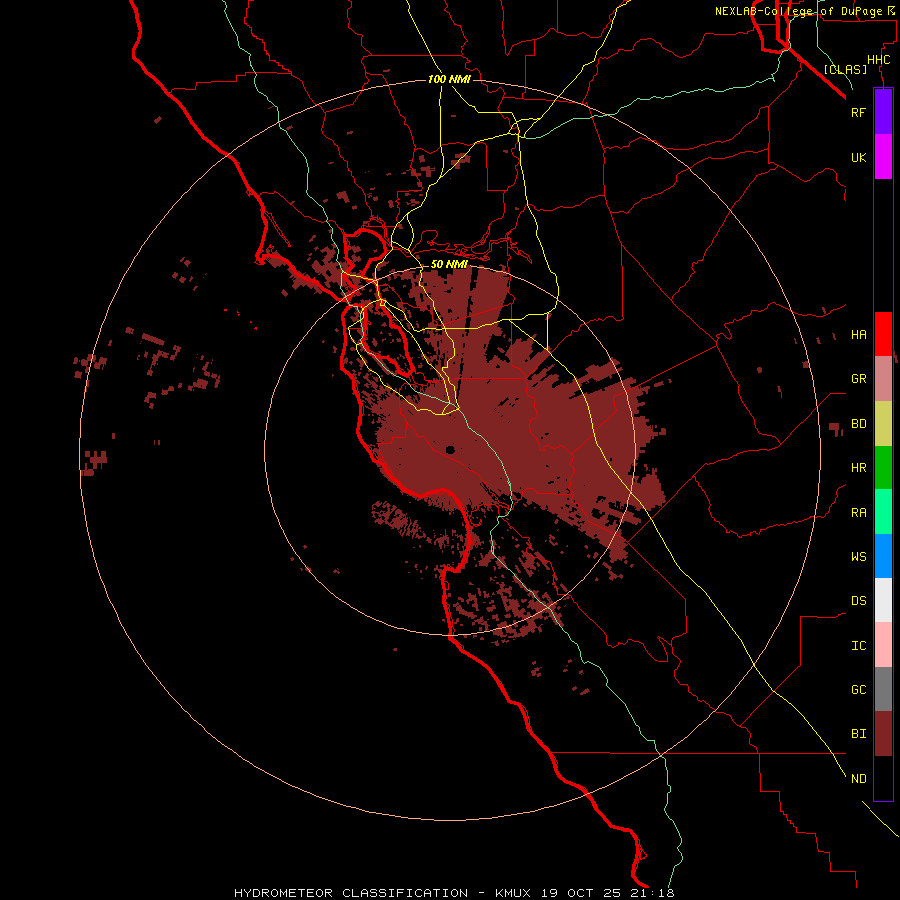Click the RF legend label
900x900 pixels.
858,112
